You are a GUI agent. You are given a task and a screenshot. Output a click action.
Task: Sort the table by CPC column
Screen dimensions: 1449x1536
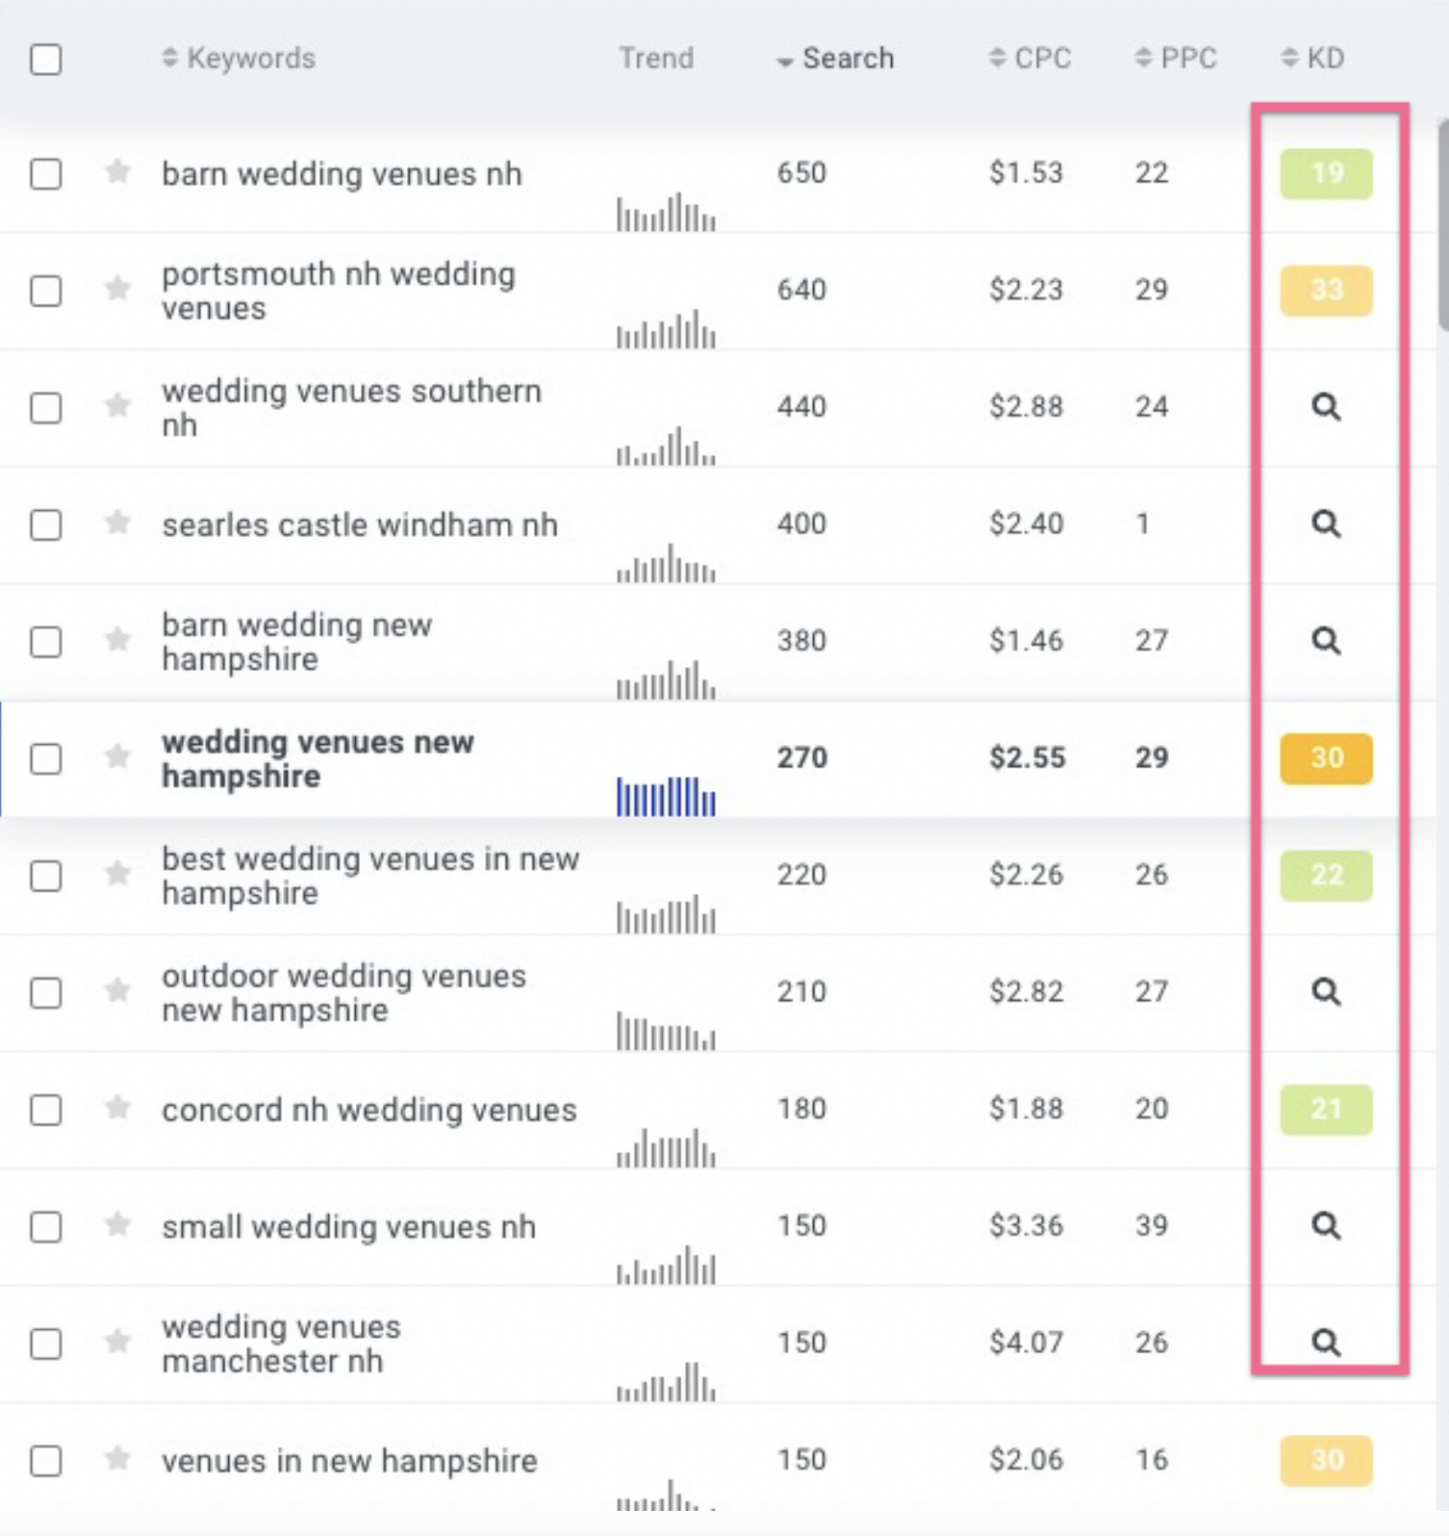tap(1030, 59)
